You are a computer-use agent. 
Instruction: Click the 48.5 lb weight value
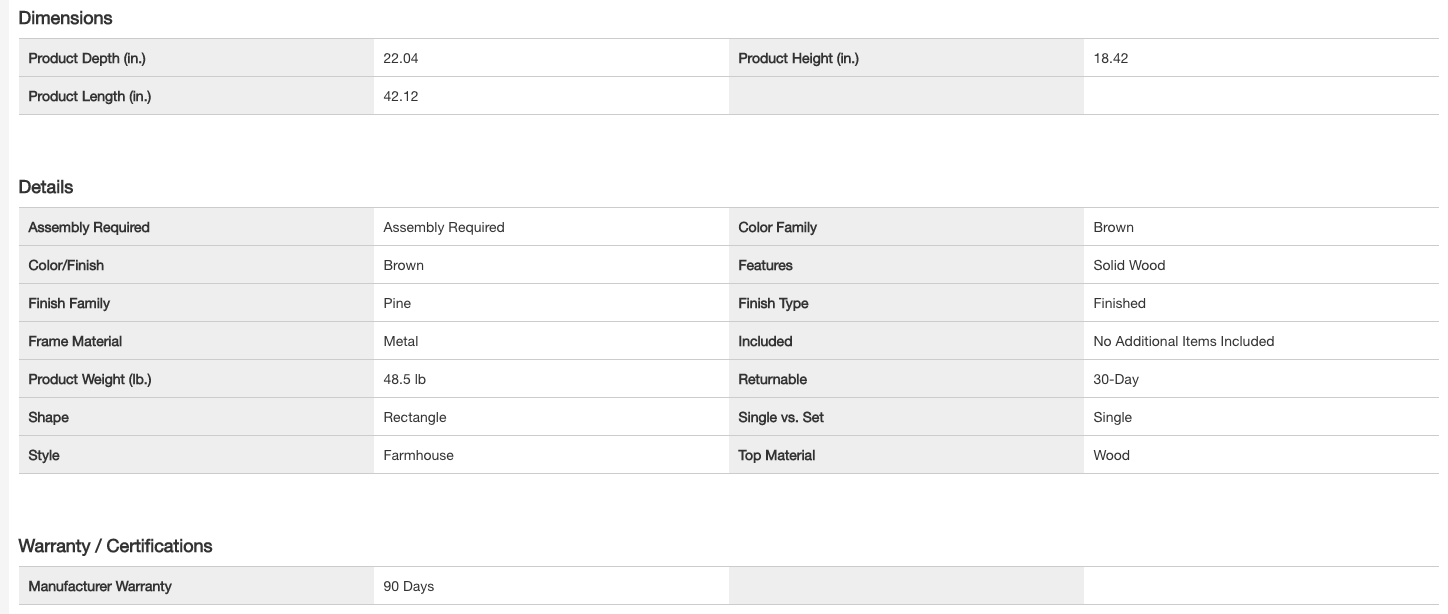(x=405, y=380)
